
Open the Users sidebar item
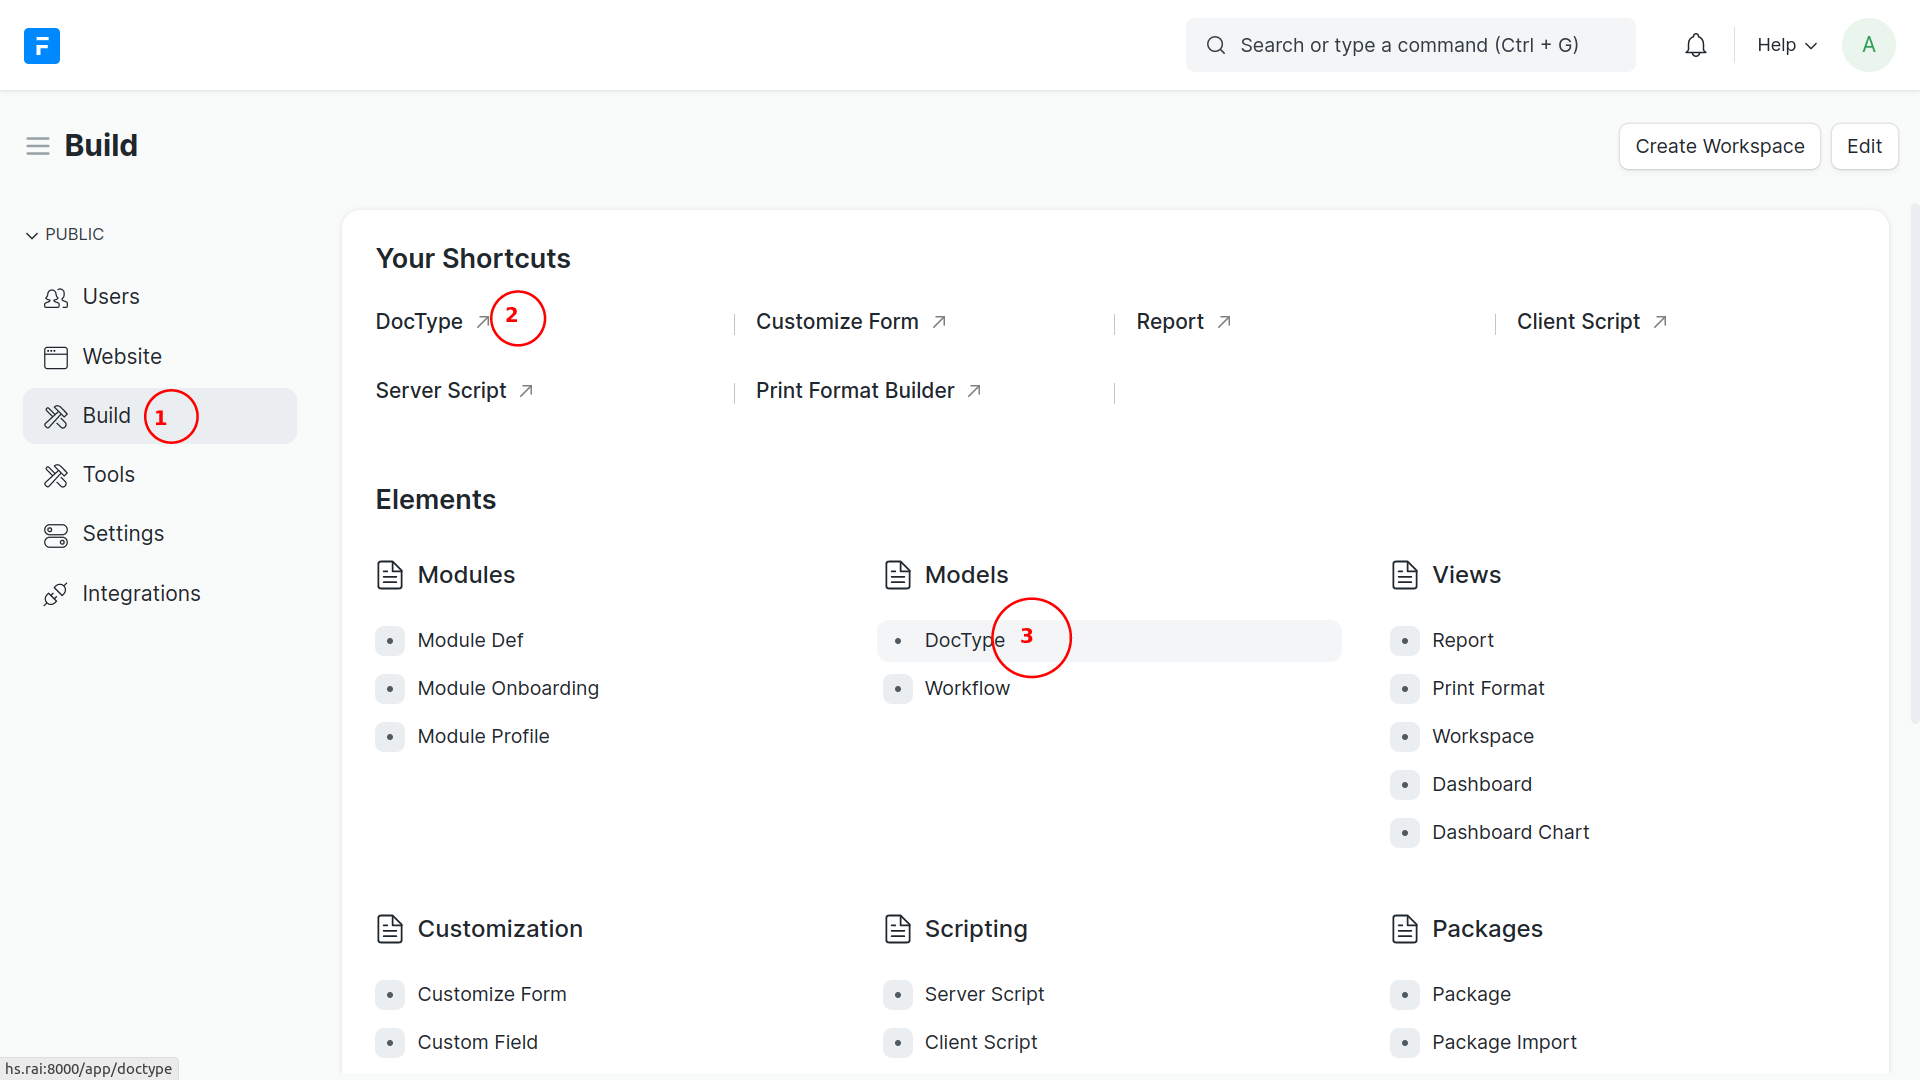coord(110,297)
